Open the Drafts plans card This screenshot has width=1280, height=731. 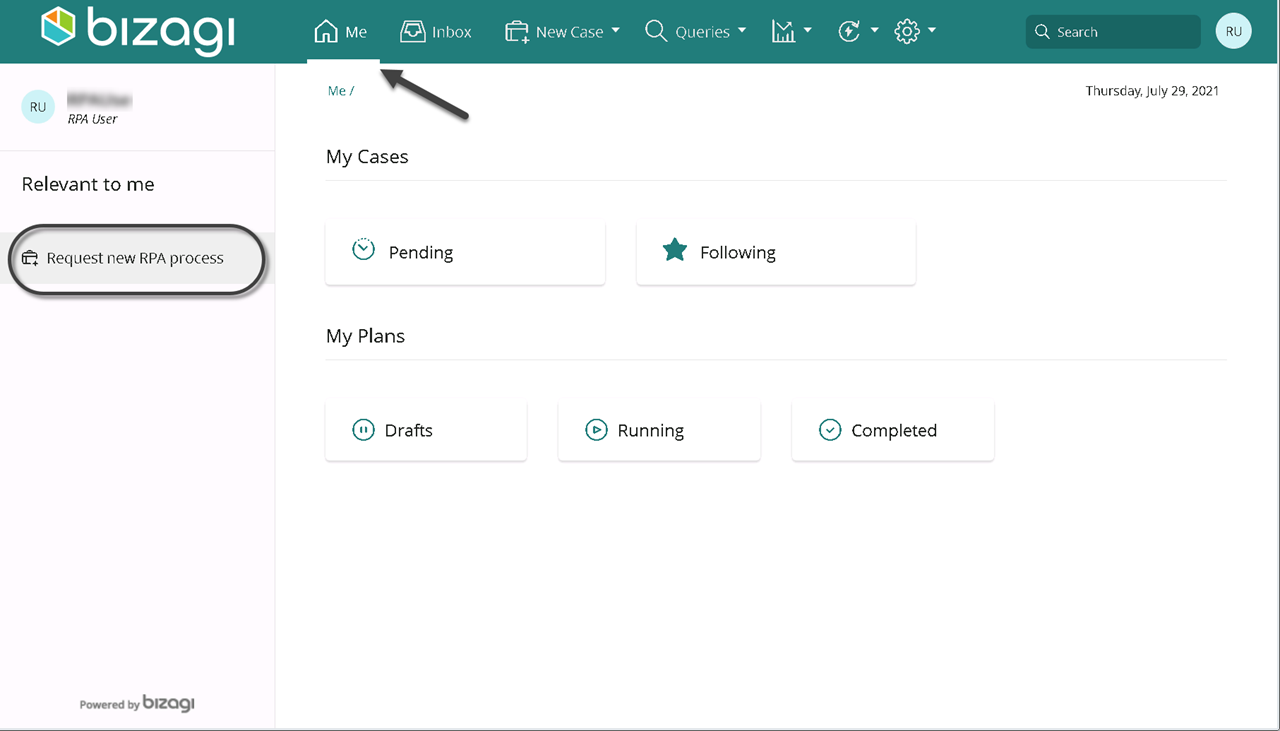[x=426, y=430]
